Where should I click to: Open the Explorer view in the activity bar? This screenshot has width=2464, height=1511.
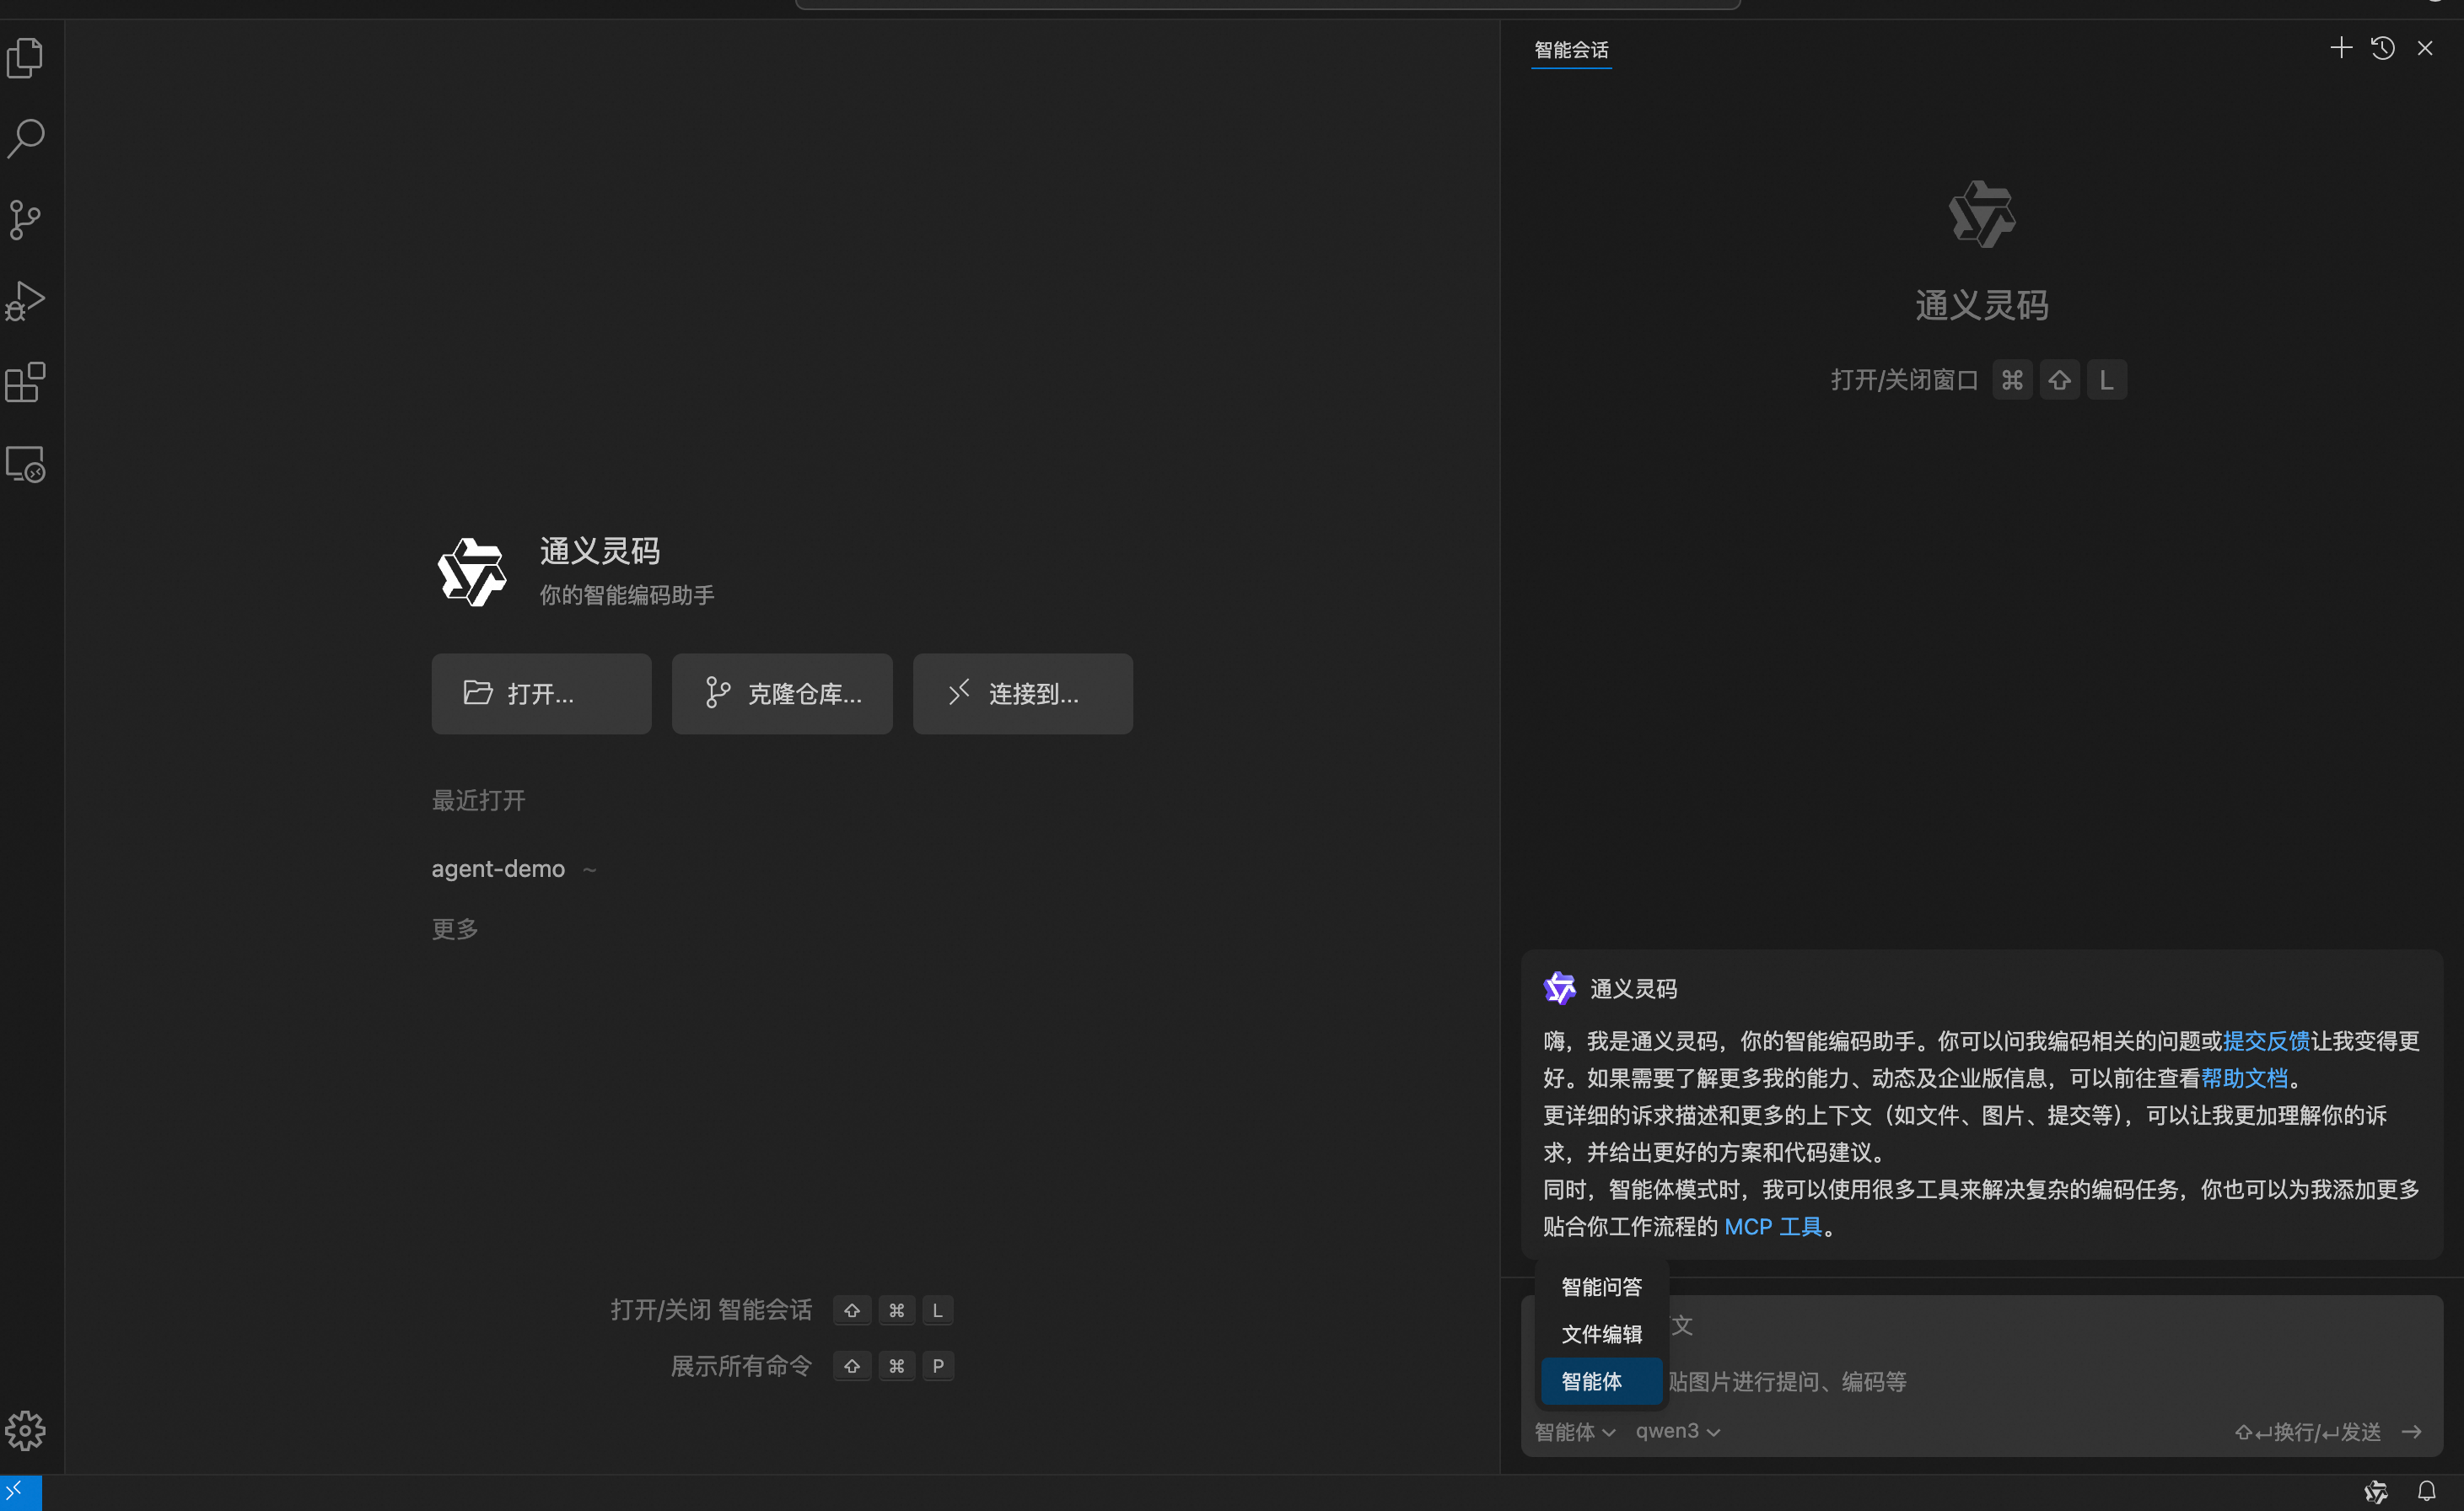[x=25, y=57]
